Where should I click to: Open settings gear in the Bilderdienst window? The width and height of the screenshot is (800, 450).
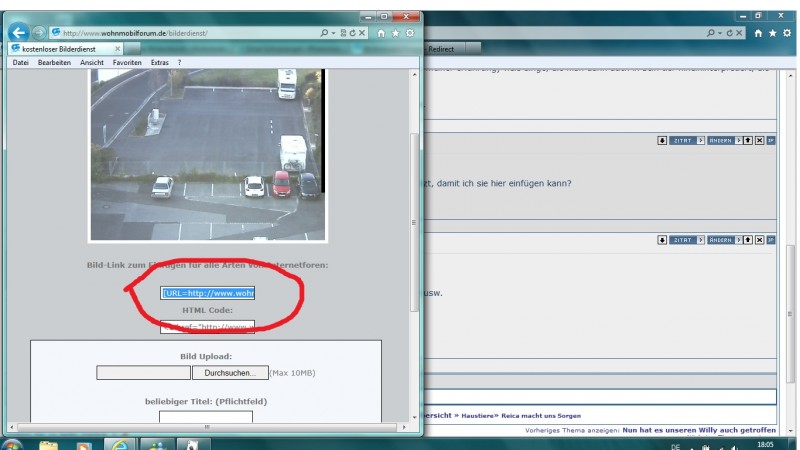[x=409, y=33]
